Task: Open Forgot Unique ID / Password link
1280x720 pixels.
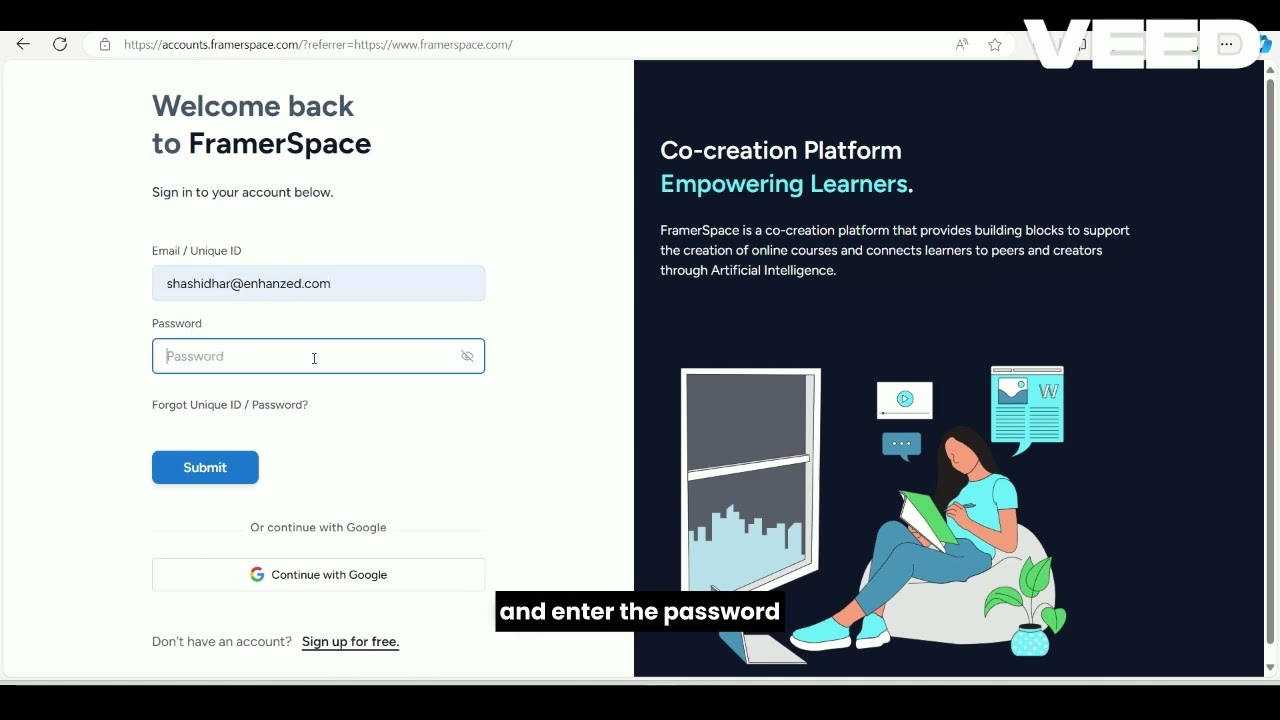Action: 230,405
